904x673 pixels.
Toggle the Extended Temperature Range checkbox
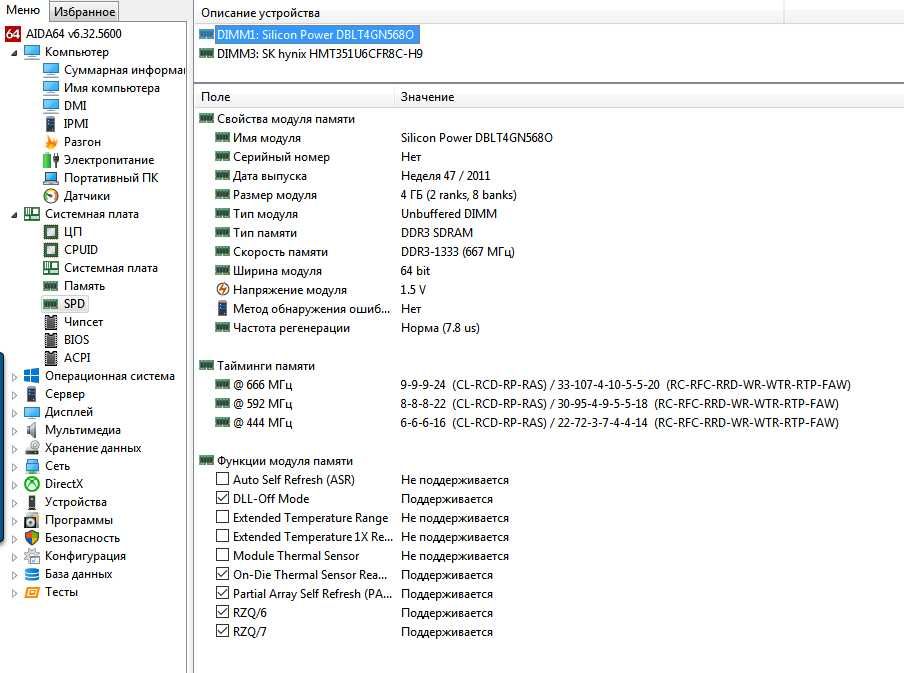click(222, 517)
